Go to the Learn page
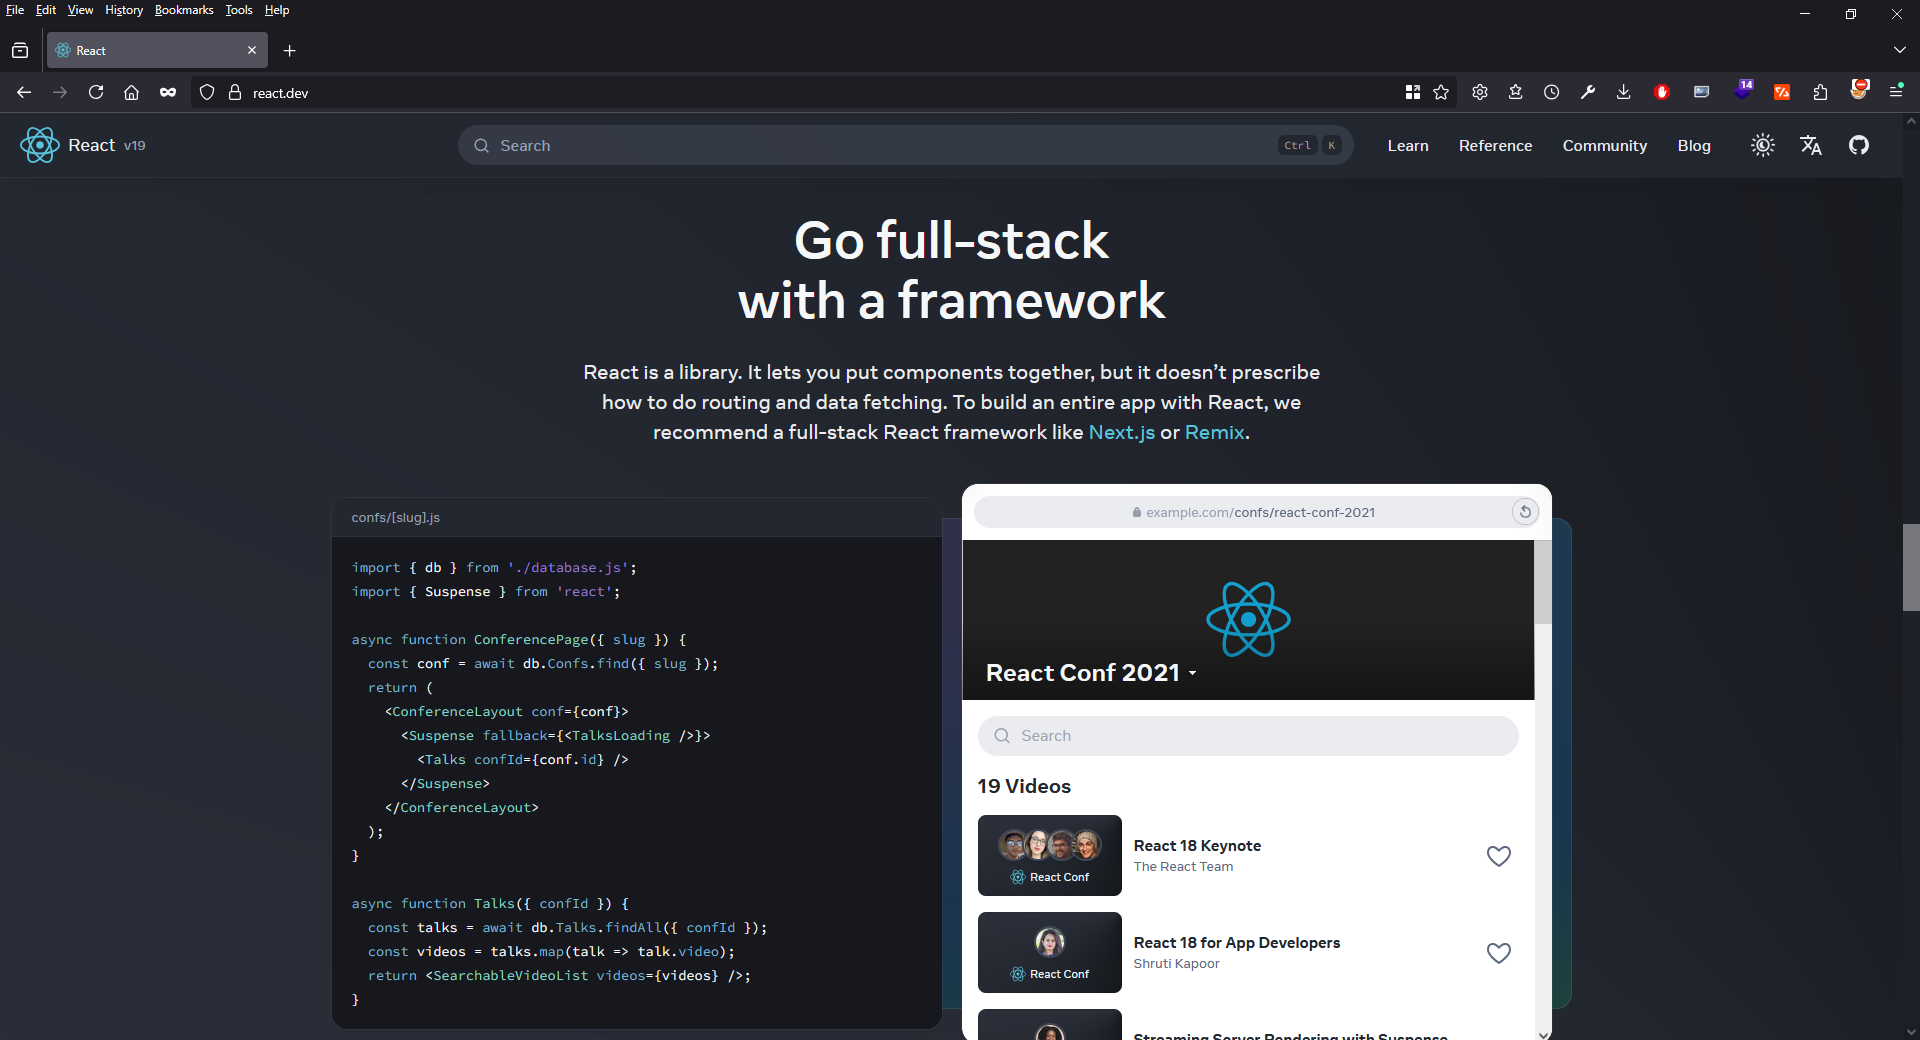The height and width of the screenshot is (1040, 1920). (x=1408, y=145)
